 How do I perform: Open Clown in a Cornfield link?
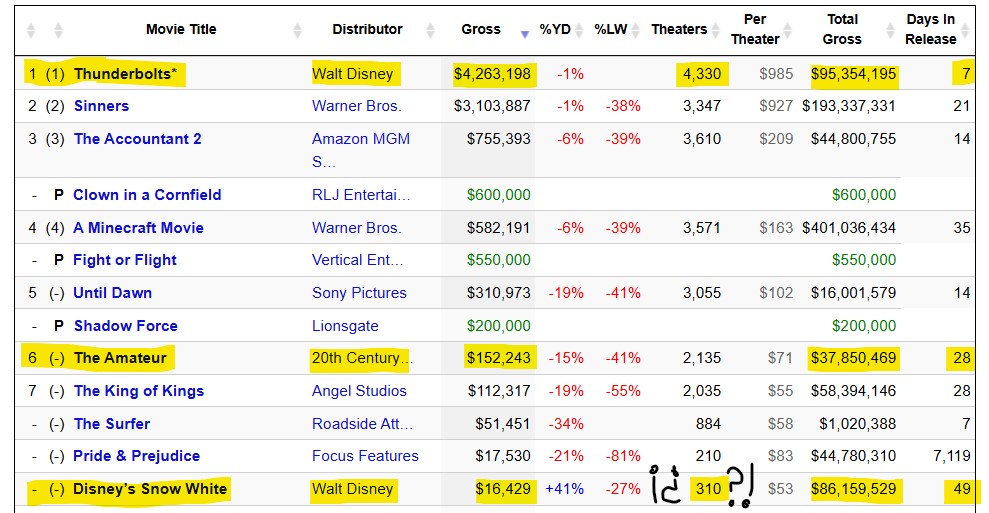pyautogui.click(x=147, y=195)
